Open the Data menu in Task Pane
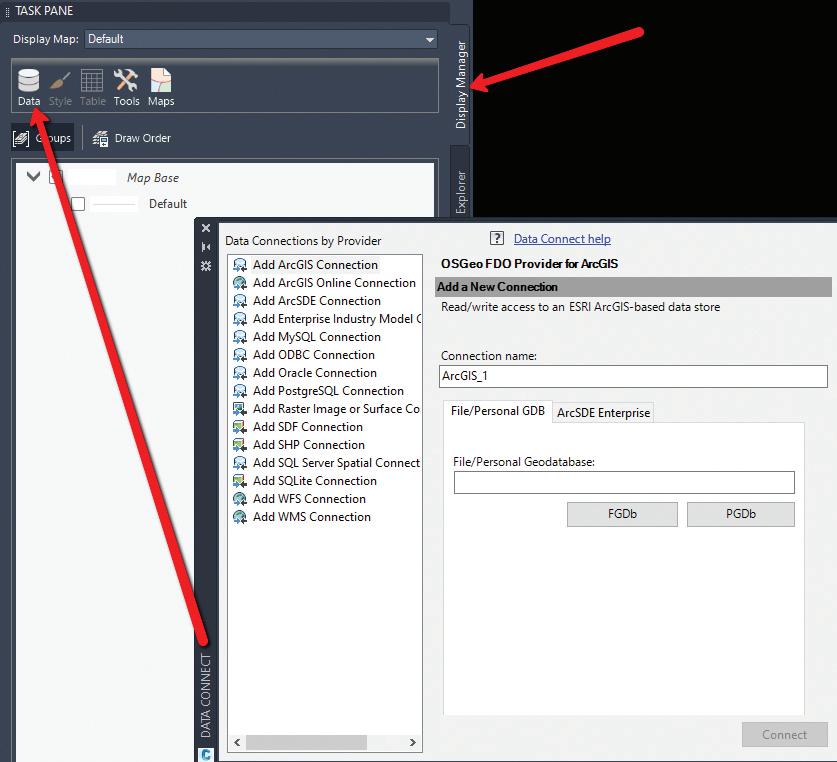The image size is (837, 762). [29, 88]
